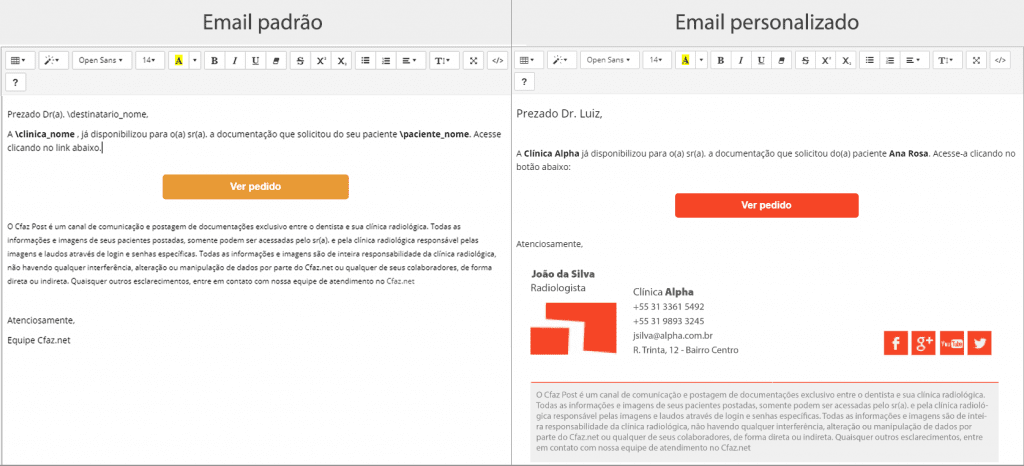Viewport: 1024px width, 466px height.
Task: Open code view in the Email personalizado editor
Action: pyautogui.click(x=1000, y=60)
